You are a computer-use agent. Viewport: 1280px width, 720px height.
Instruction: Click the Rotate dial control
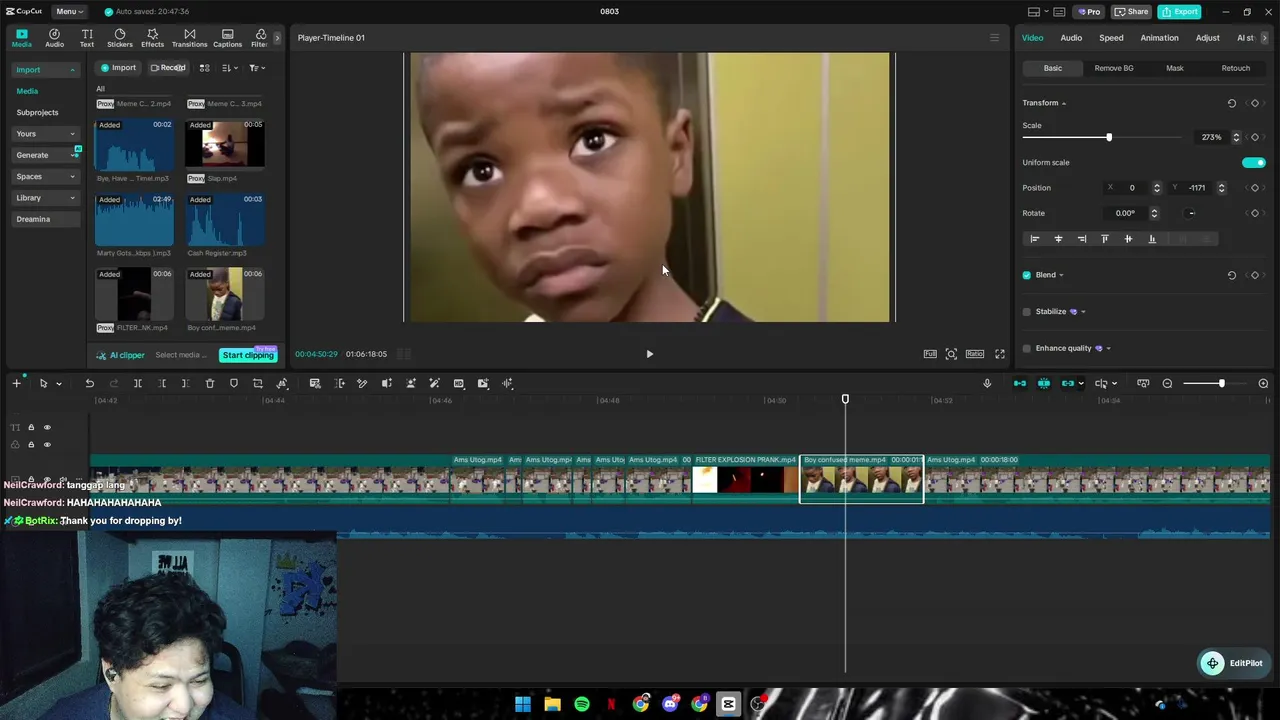click(1191, 213)
